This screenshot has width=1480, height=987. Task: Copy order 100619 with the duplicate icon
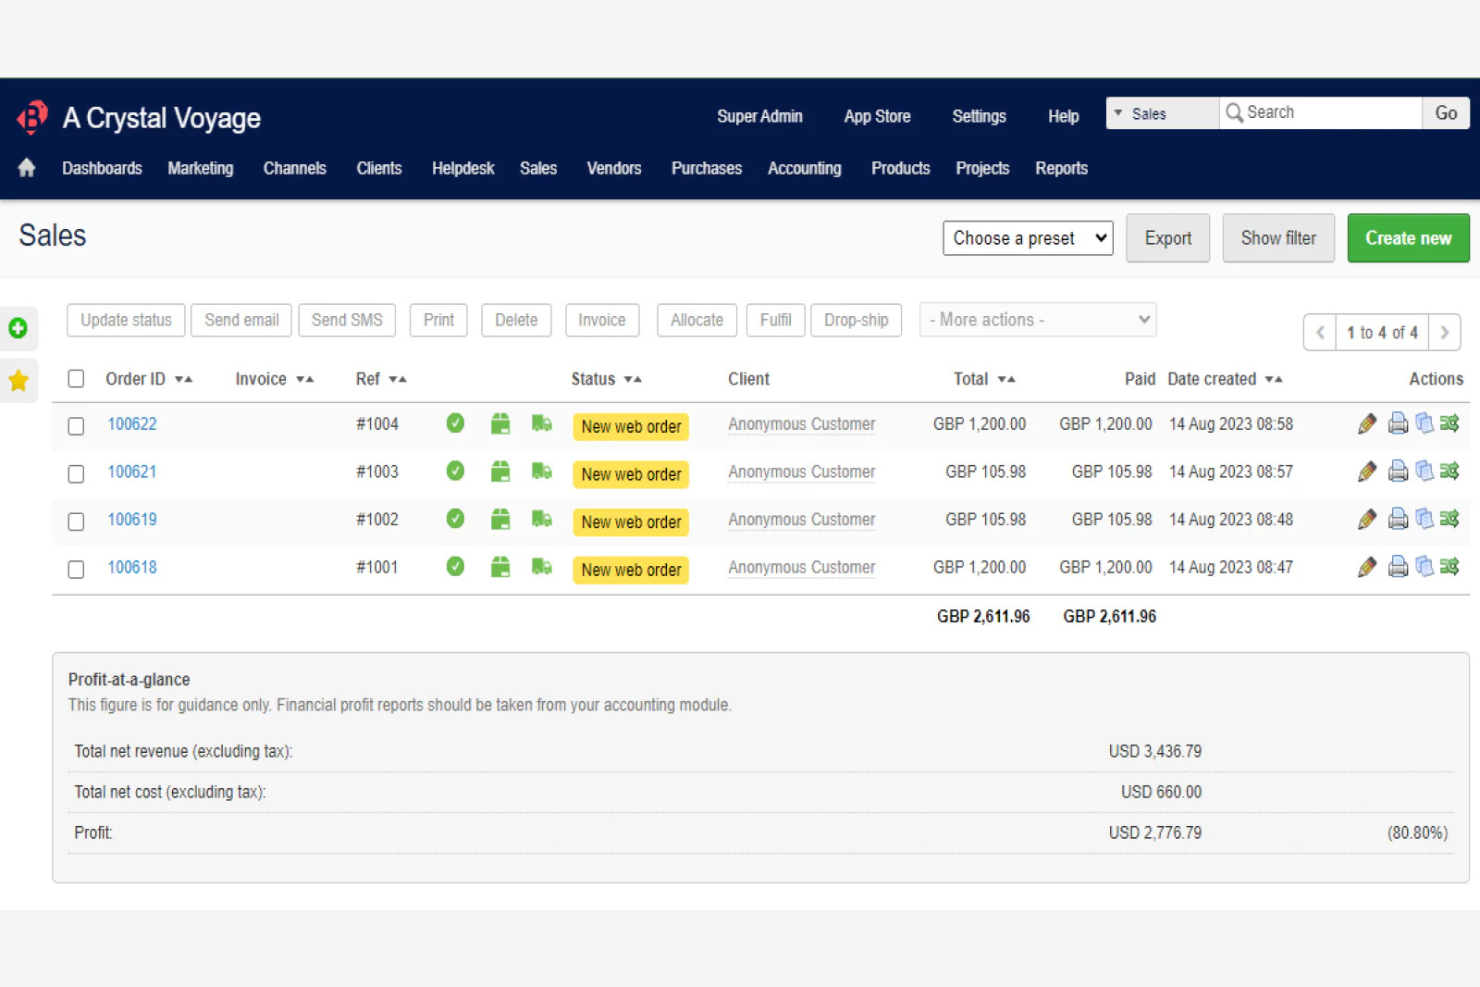[1424, 519]
